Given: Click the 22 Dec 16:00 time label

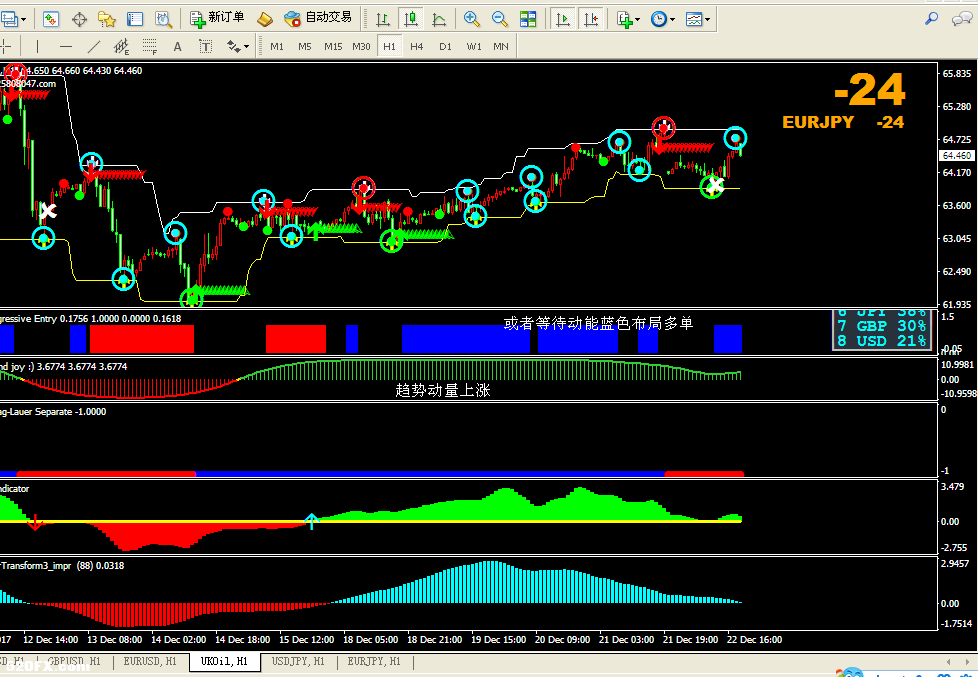Looking at the screenshot, I should pos(755,640).
